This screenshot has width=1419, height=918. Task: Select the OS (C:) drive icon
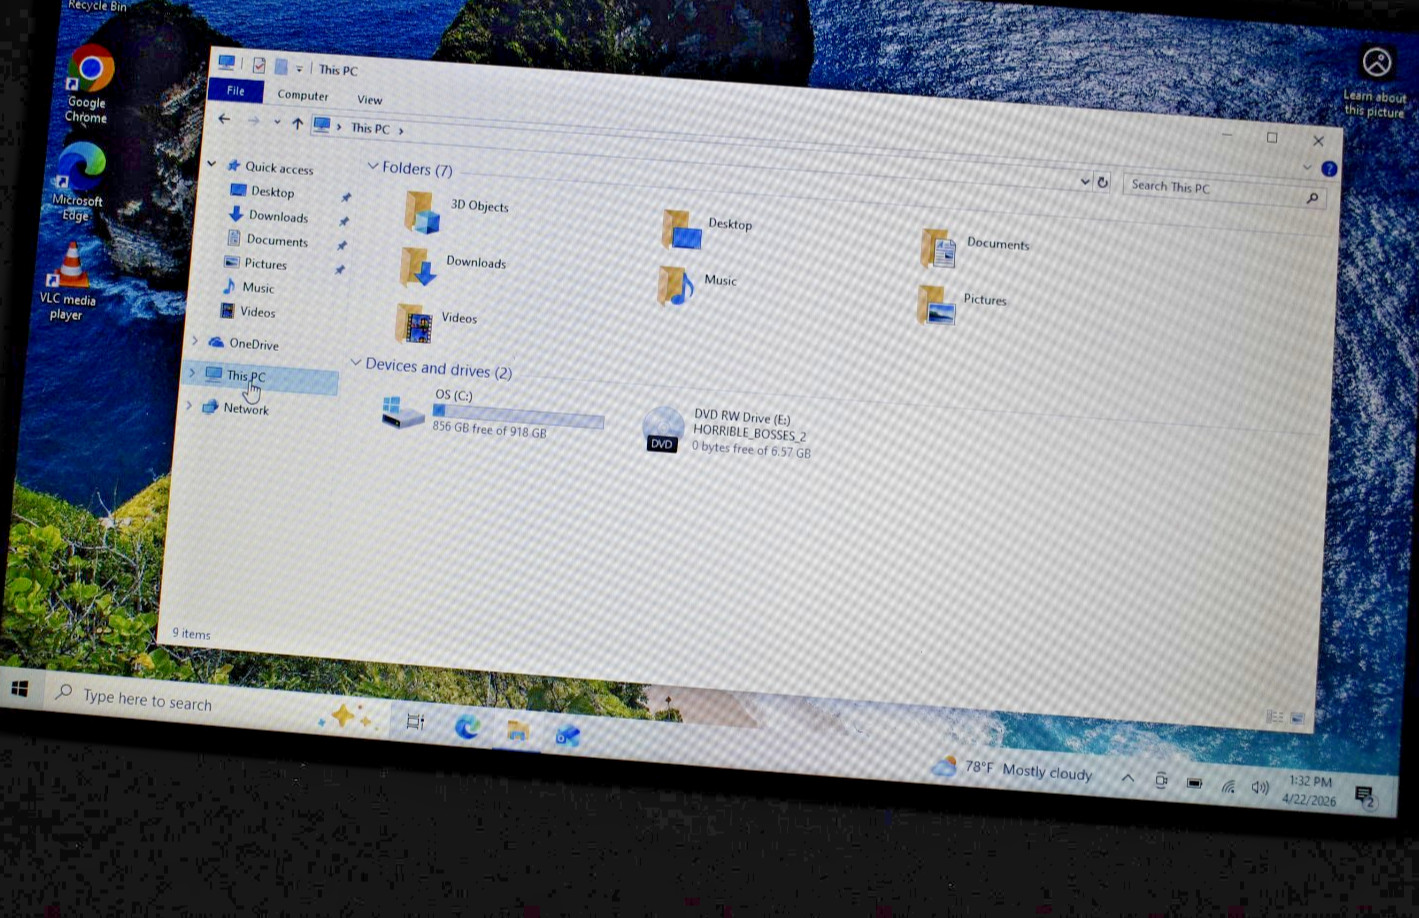tap(403, 412)
